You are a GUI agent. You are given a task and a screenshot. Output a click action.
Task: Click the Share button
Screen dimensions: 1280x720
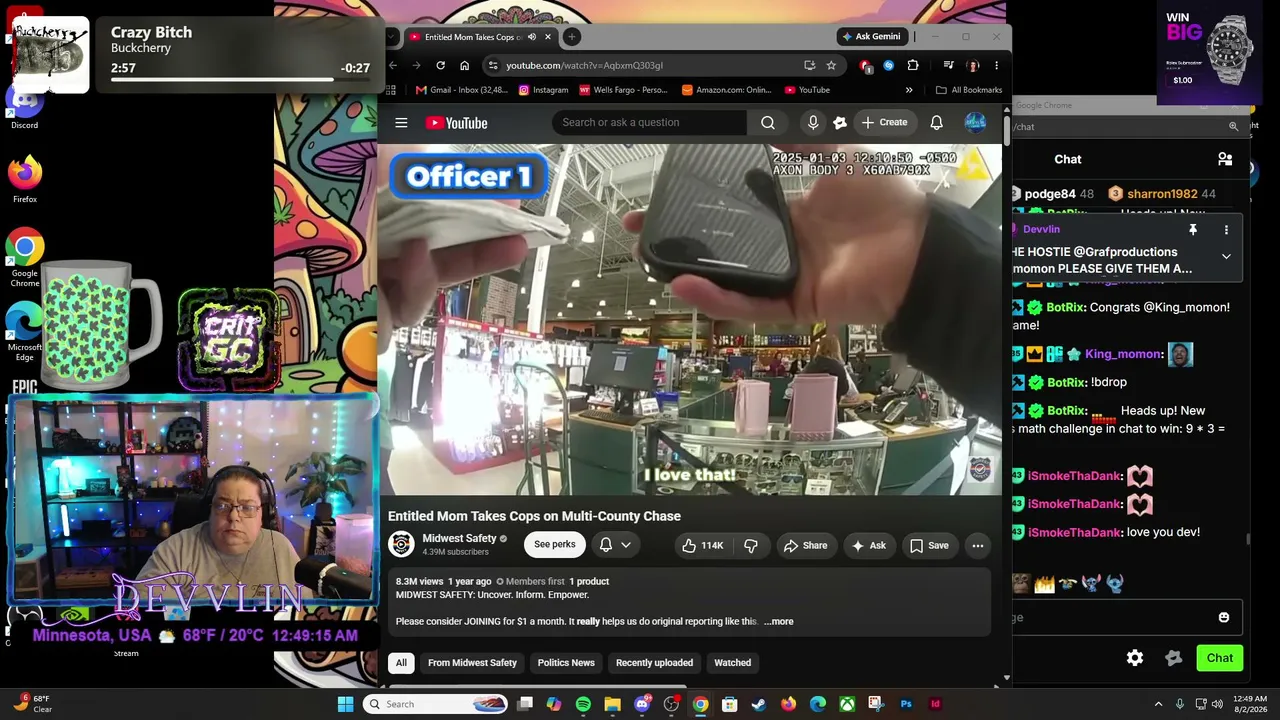pos(805,545)
